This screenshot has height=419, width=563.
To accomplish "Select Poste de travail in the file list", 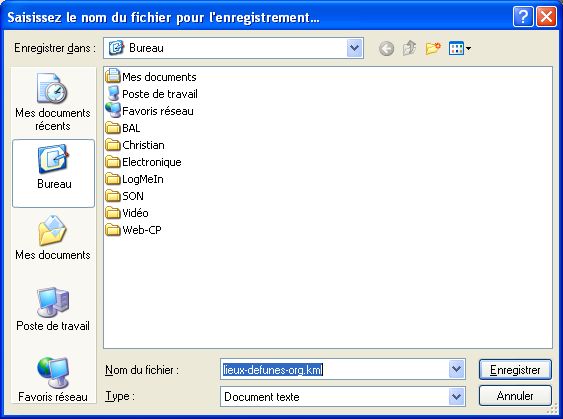I will 152,94.
